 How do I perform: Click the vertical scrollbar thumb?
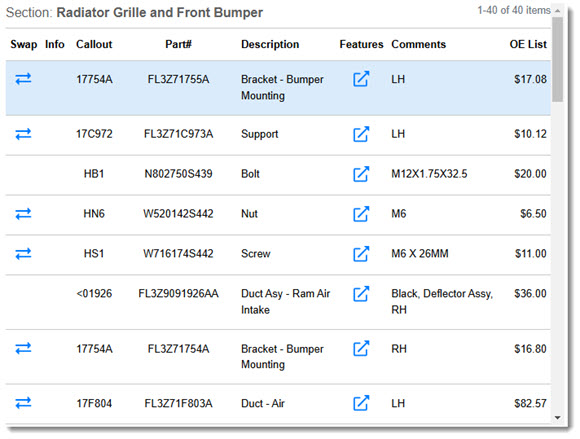[x=557, y=59]
